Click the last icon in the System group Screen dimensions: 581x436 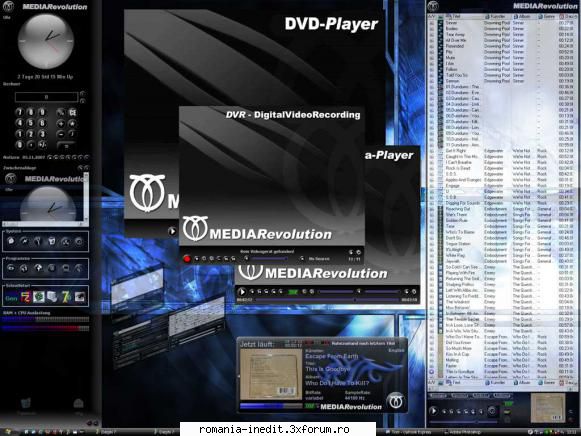click(x=79, y=241)
